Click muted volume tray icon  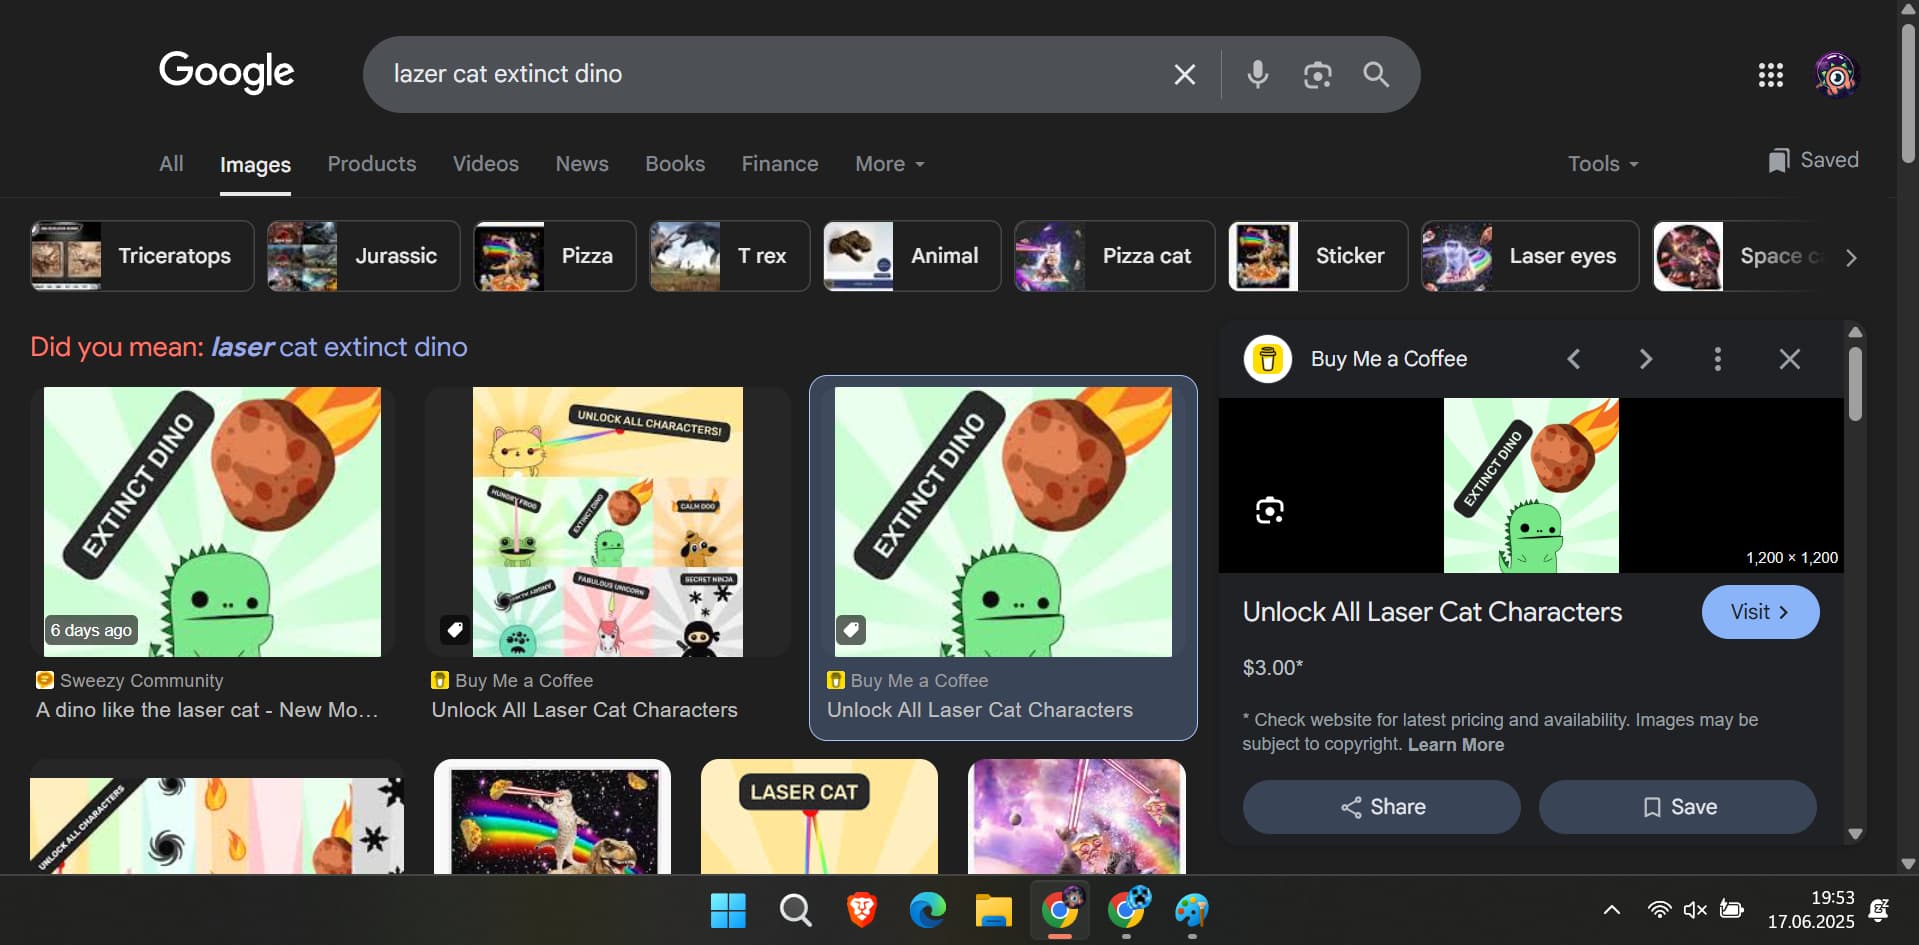(1695, 910)
